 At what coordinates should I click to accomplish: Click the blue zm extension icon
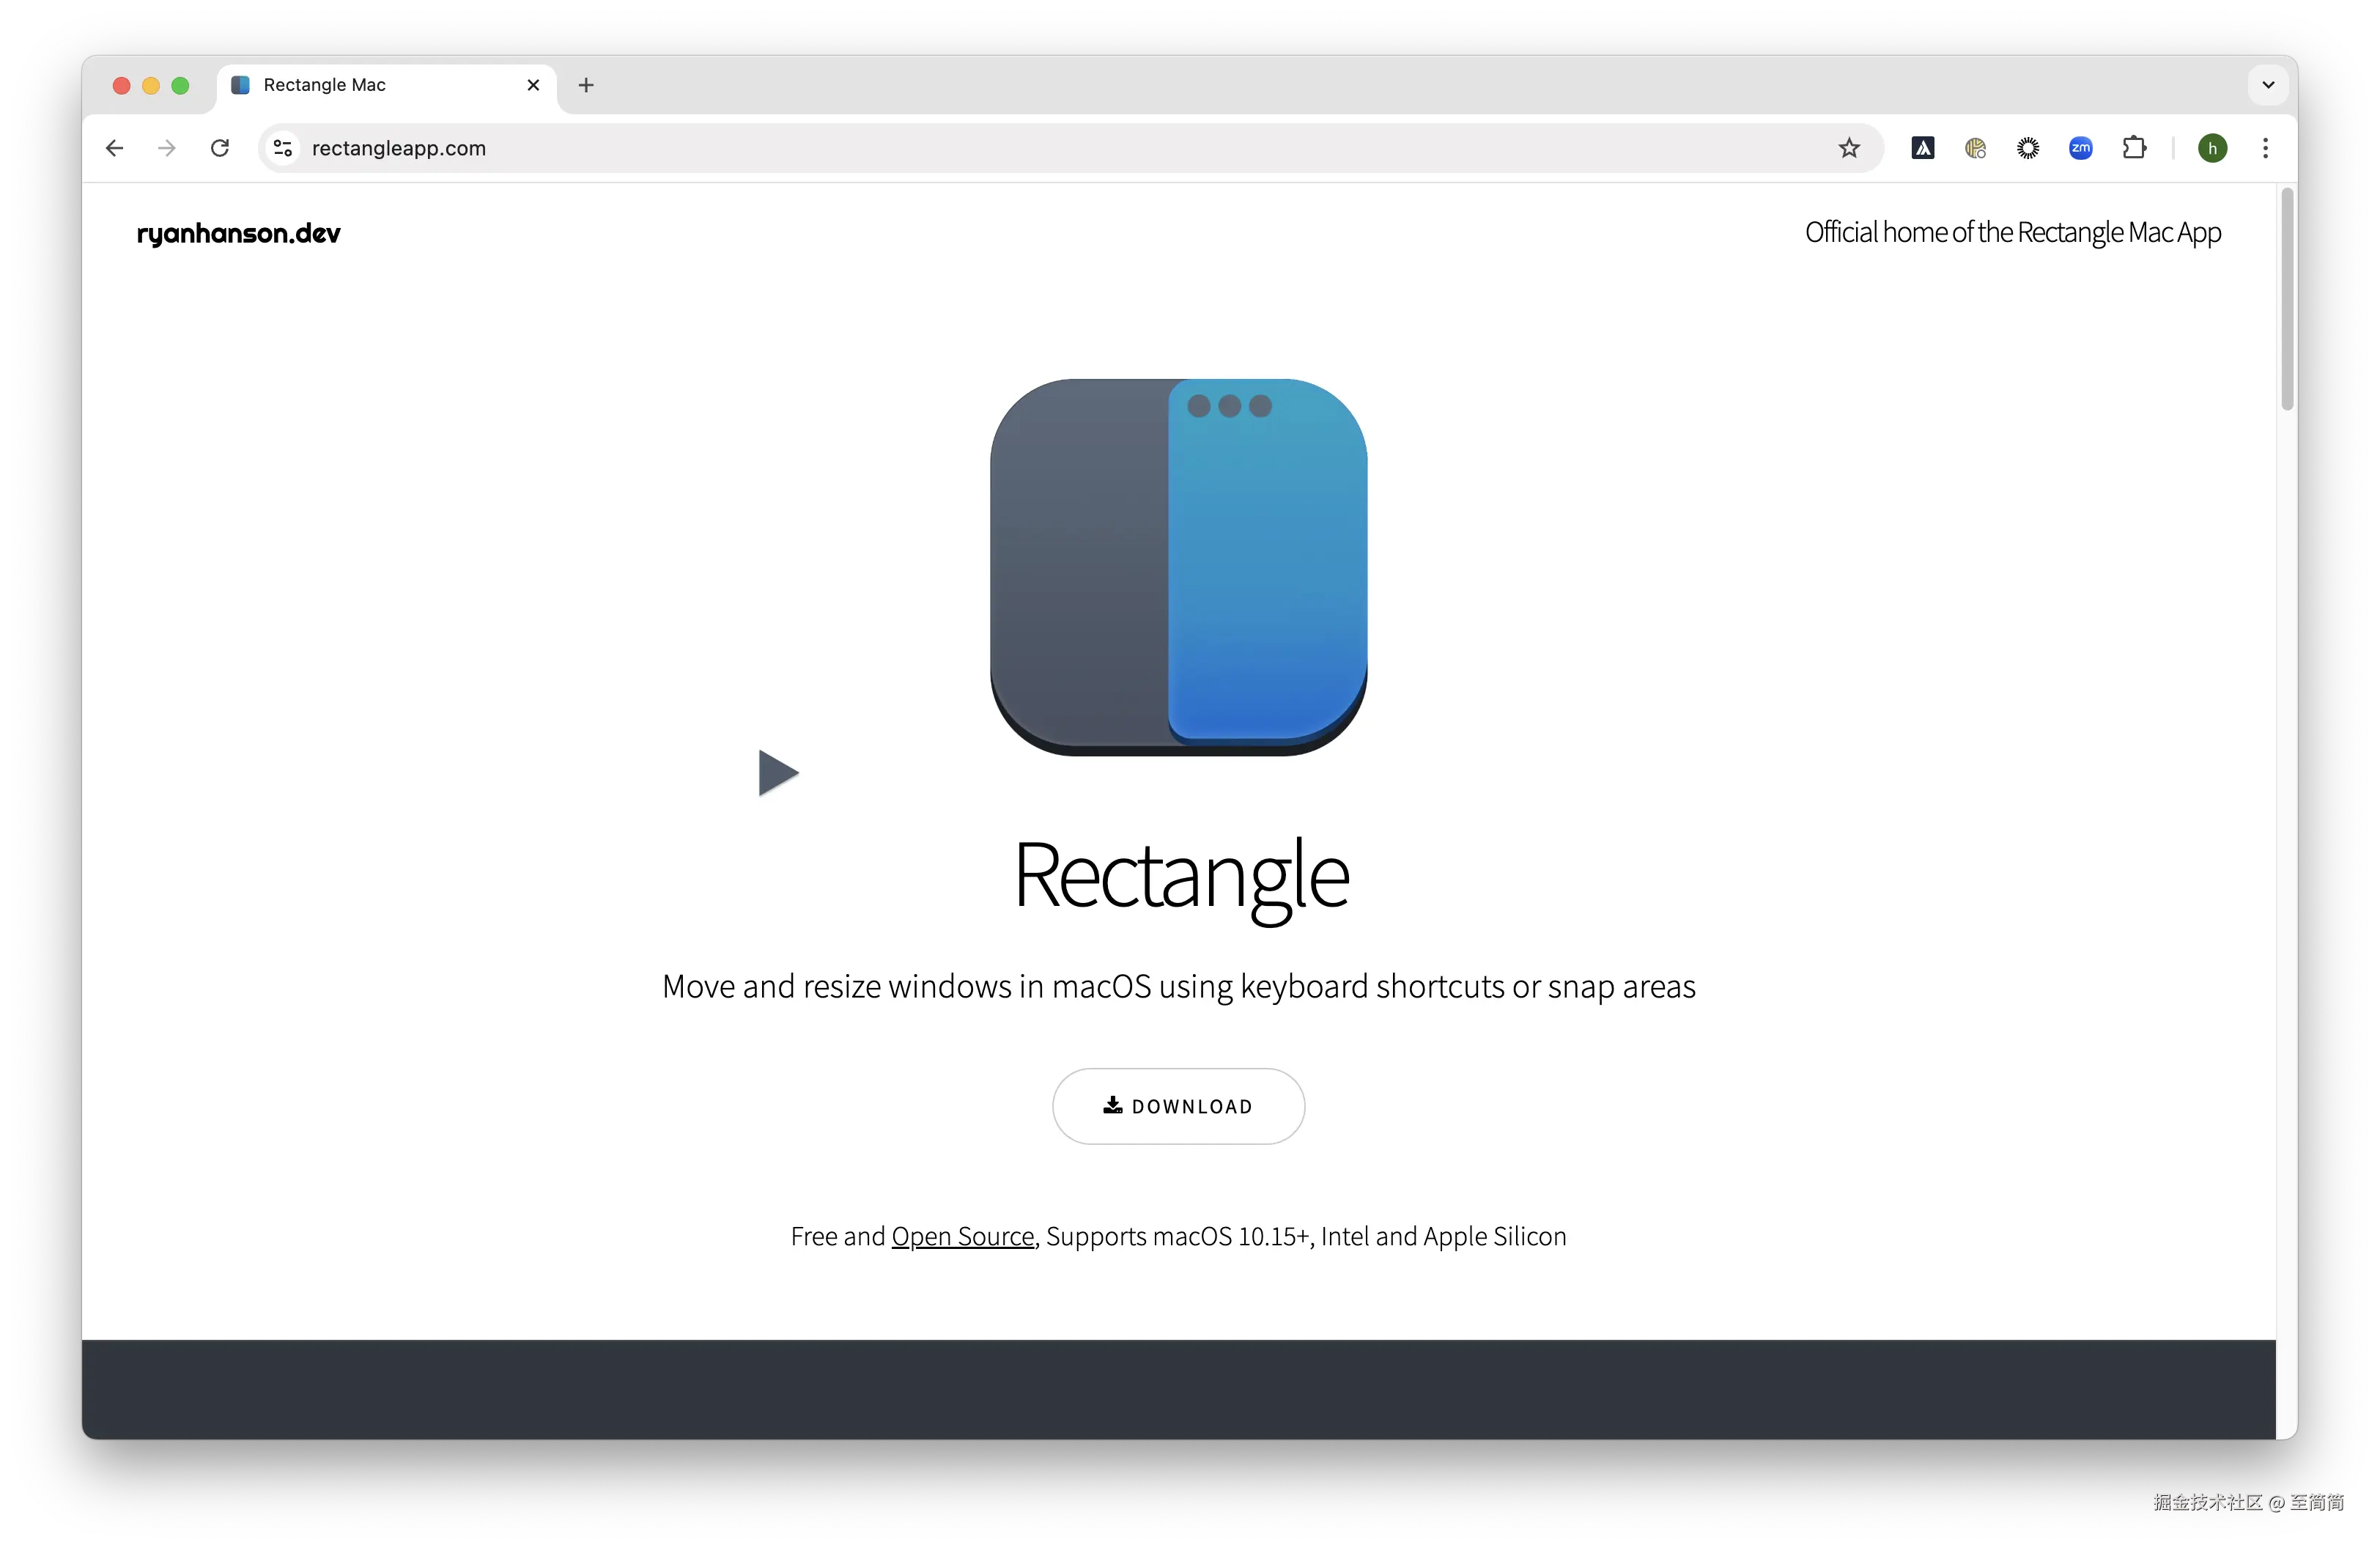pos(2081,148)
